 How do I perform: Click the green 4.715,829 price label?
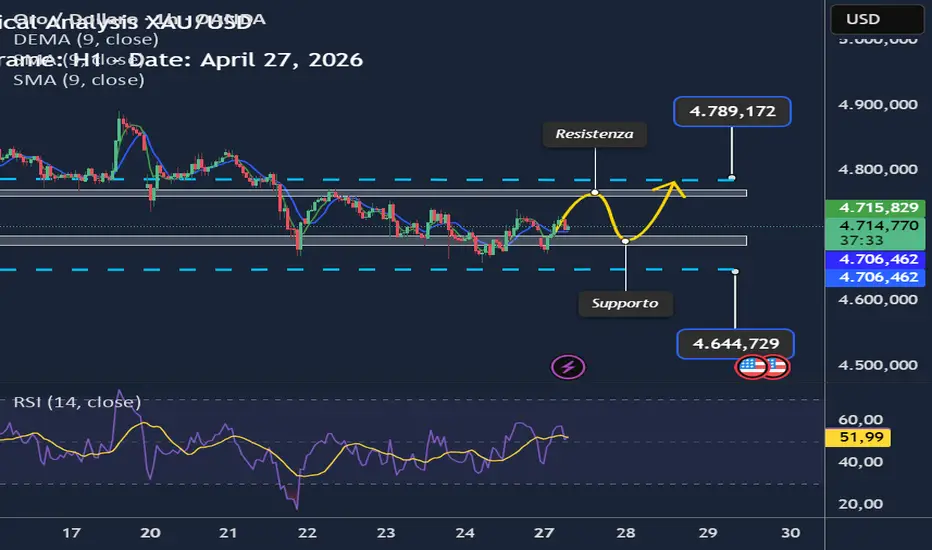click(x=875, y=208)
